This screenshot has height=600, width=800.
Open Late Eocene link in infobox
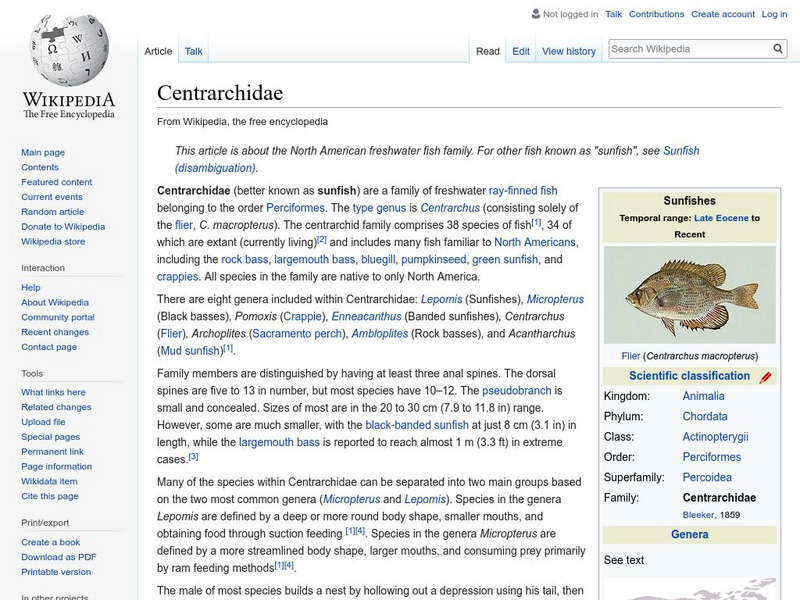(721, 218)
